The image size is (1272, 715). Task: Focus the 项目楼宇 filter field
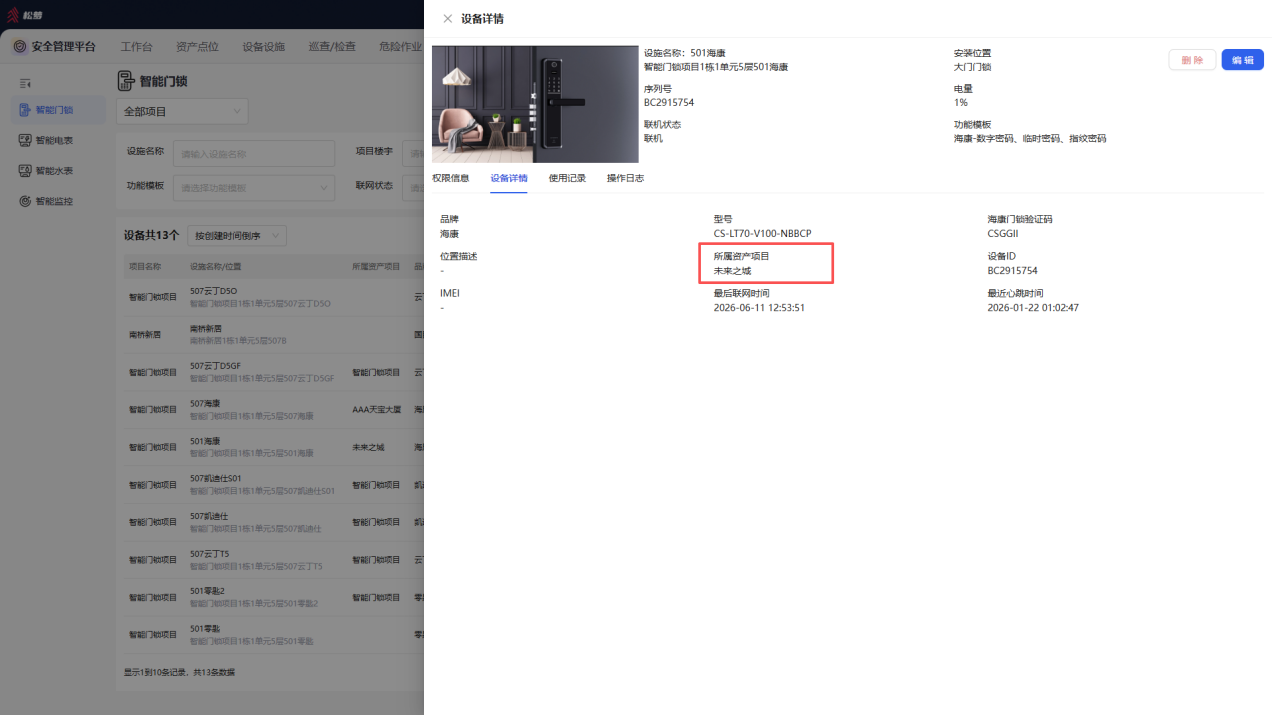pos(413,153)
